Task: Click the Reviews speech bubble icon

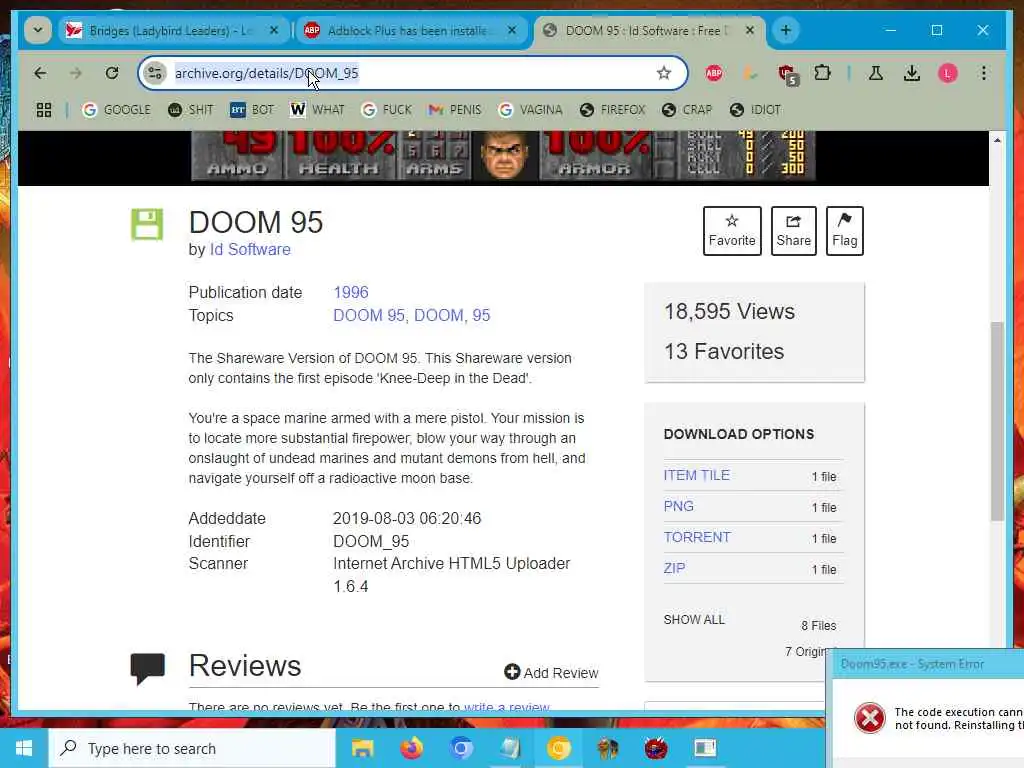Action: tap(148, 669)
